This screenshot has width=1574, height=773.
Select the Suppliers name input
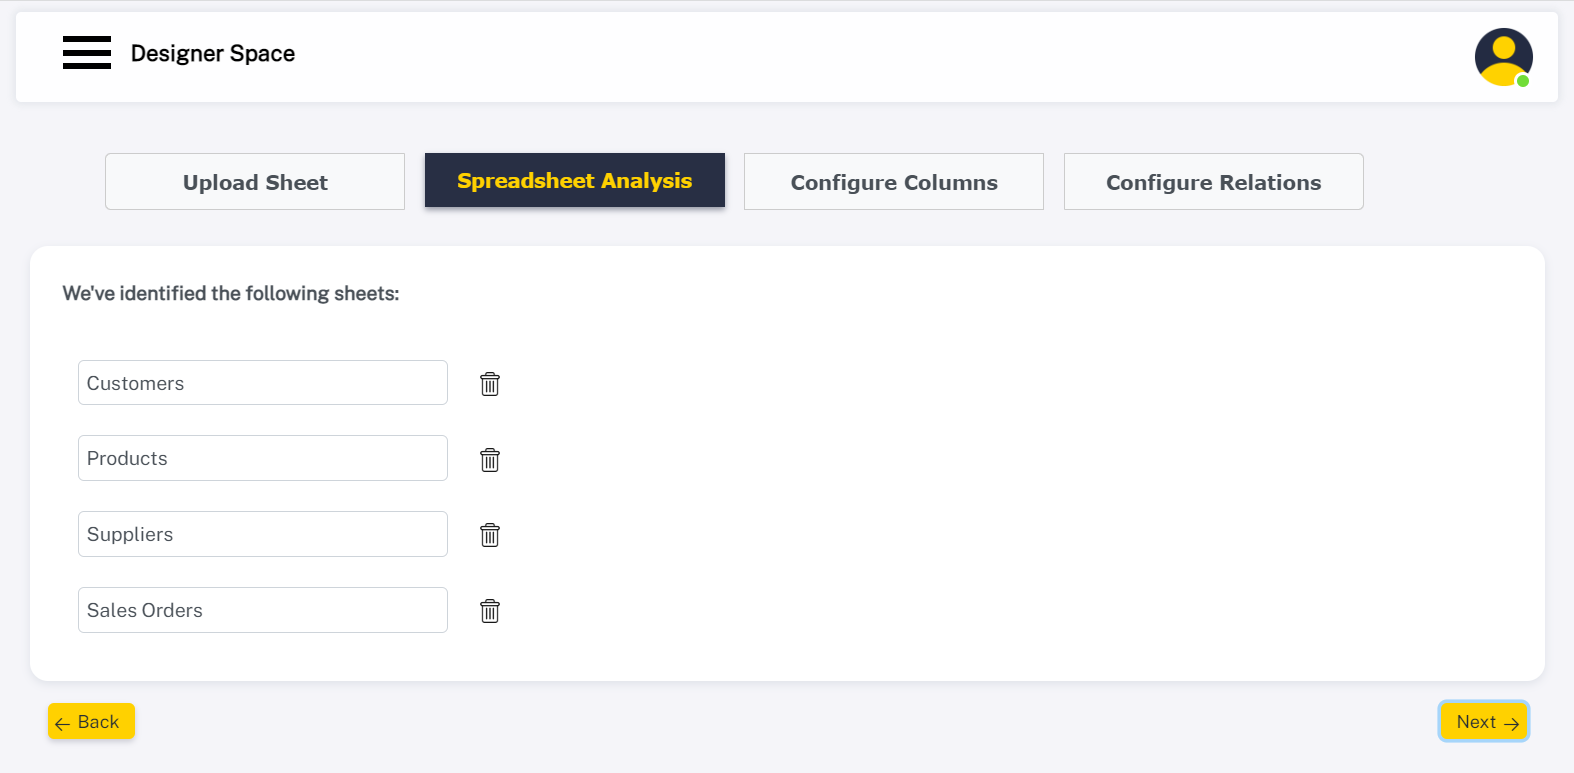[x=262, y=534]
